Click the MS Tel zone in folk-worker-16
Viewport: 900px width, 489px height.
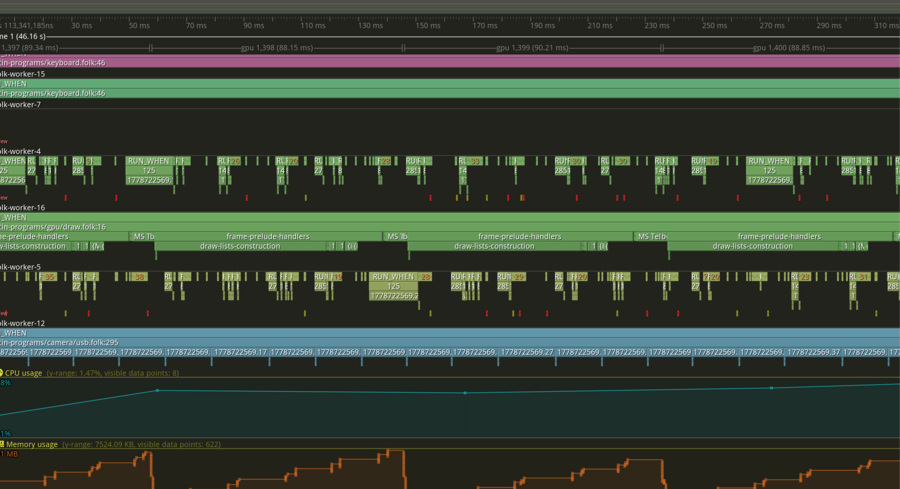pyautogui.click(x=651, y=236)
